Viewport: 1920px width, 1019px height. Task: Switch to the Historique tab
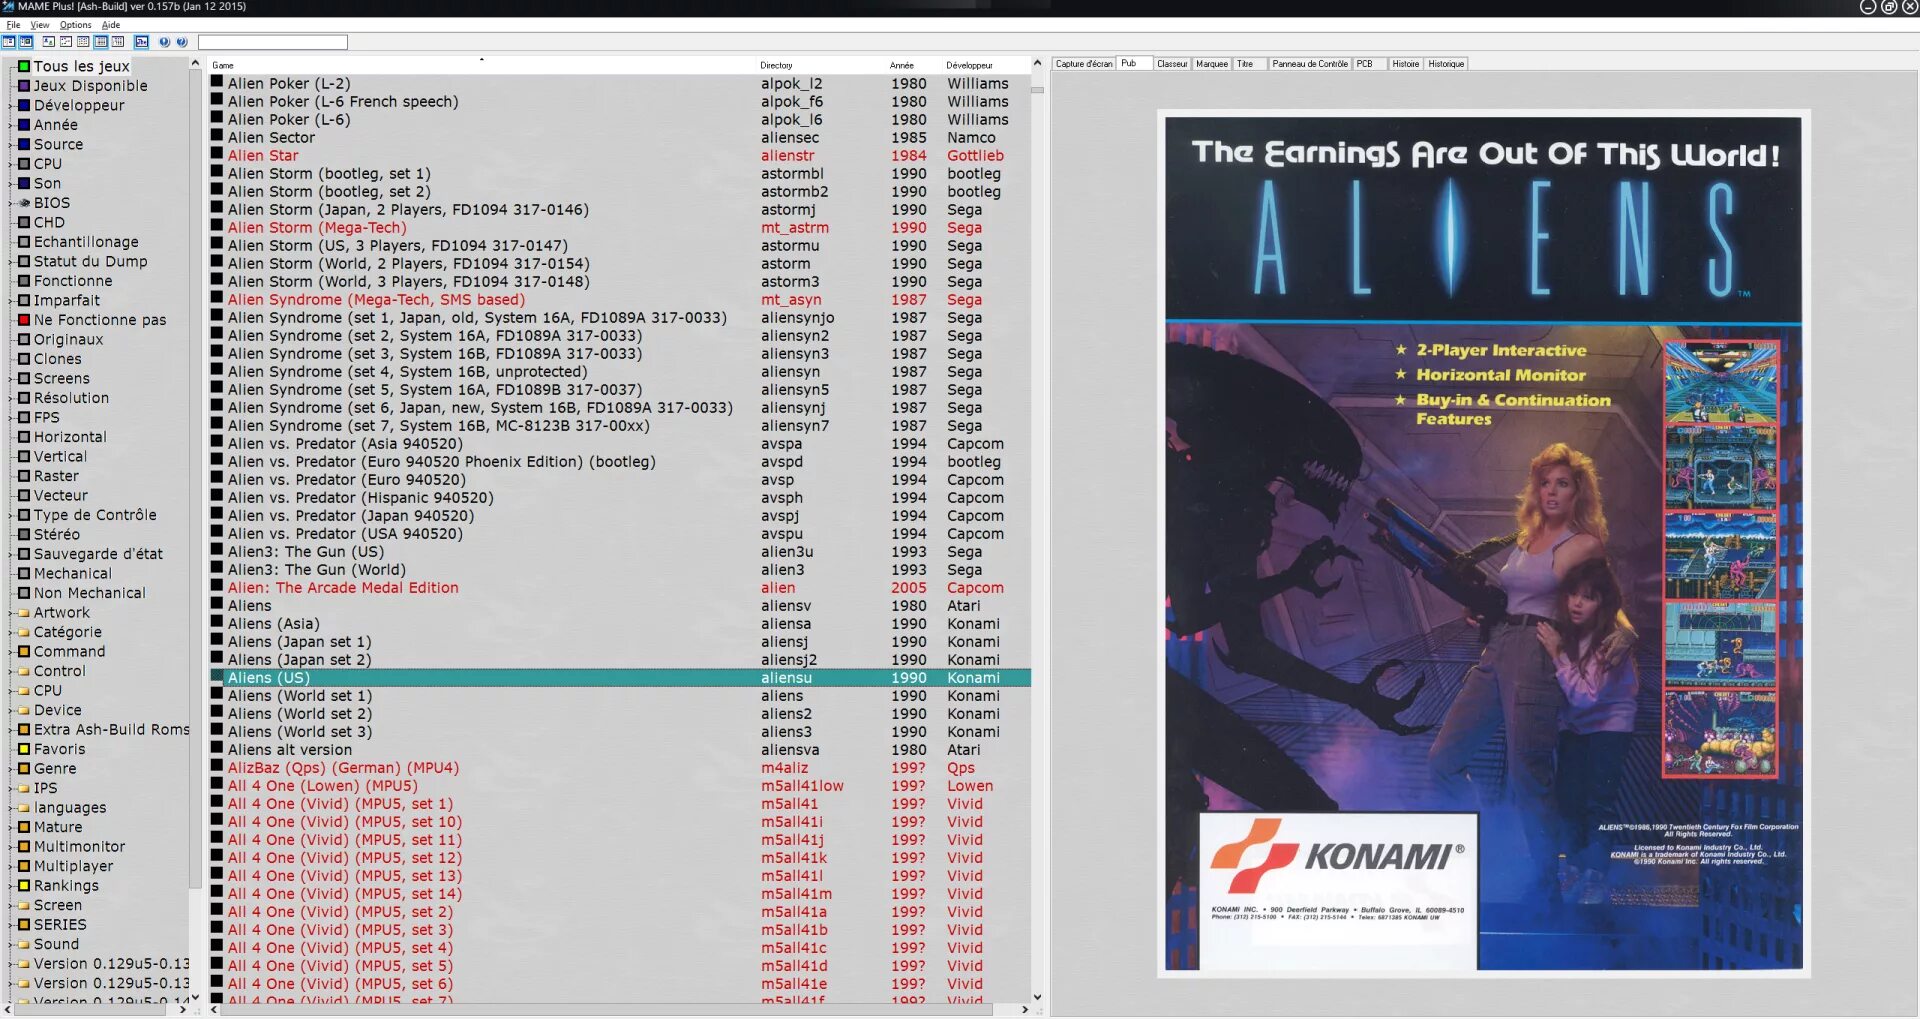(1446, 64)
